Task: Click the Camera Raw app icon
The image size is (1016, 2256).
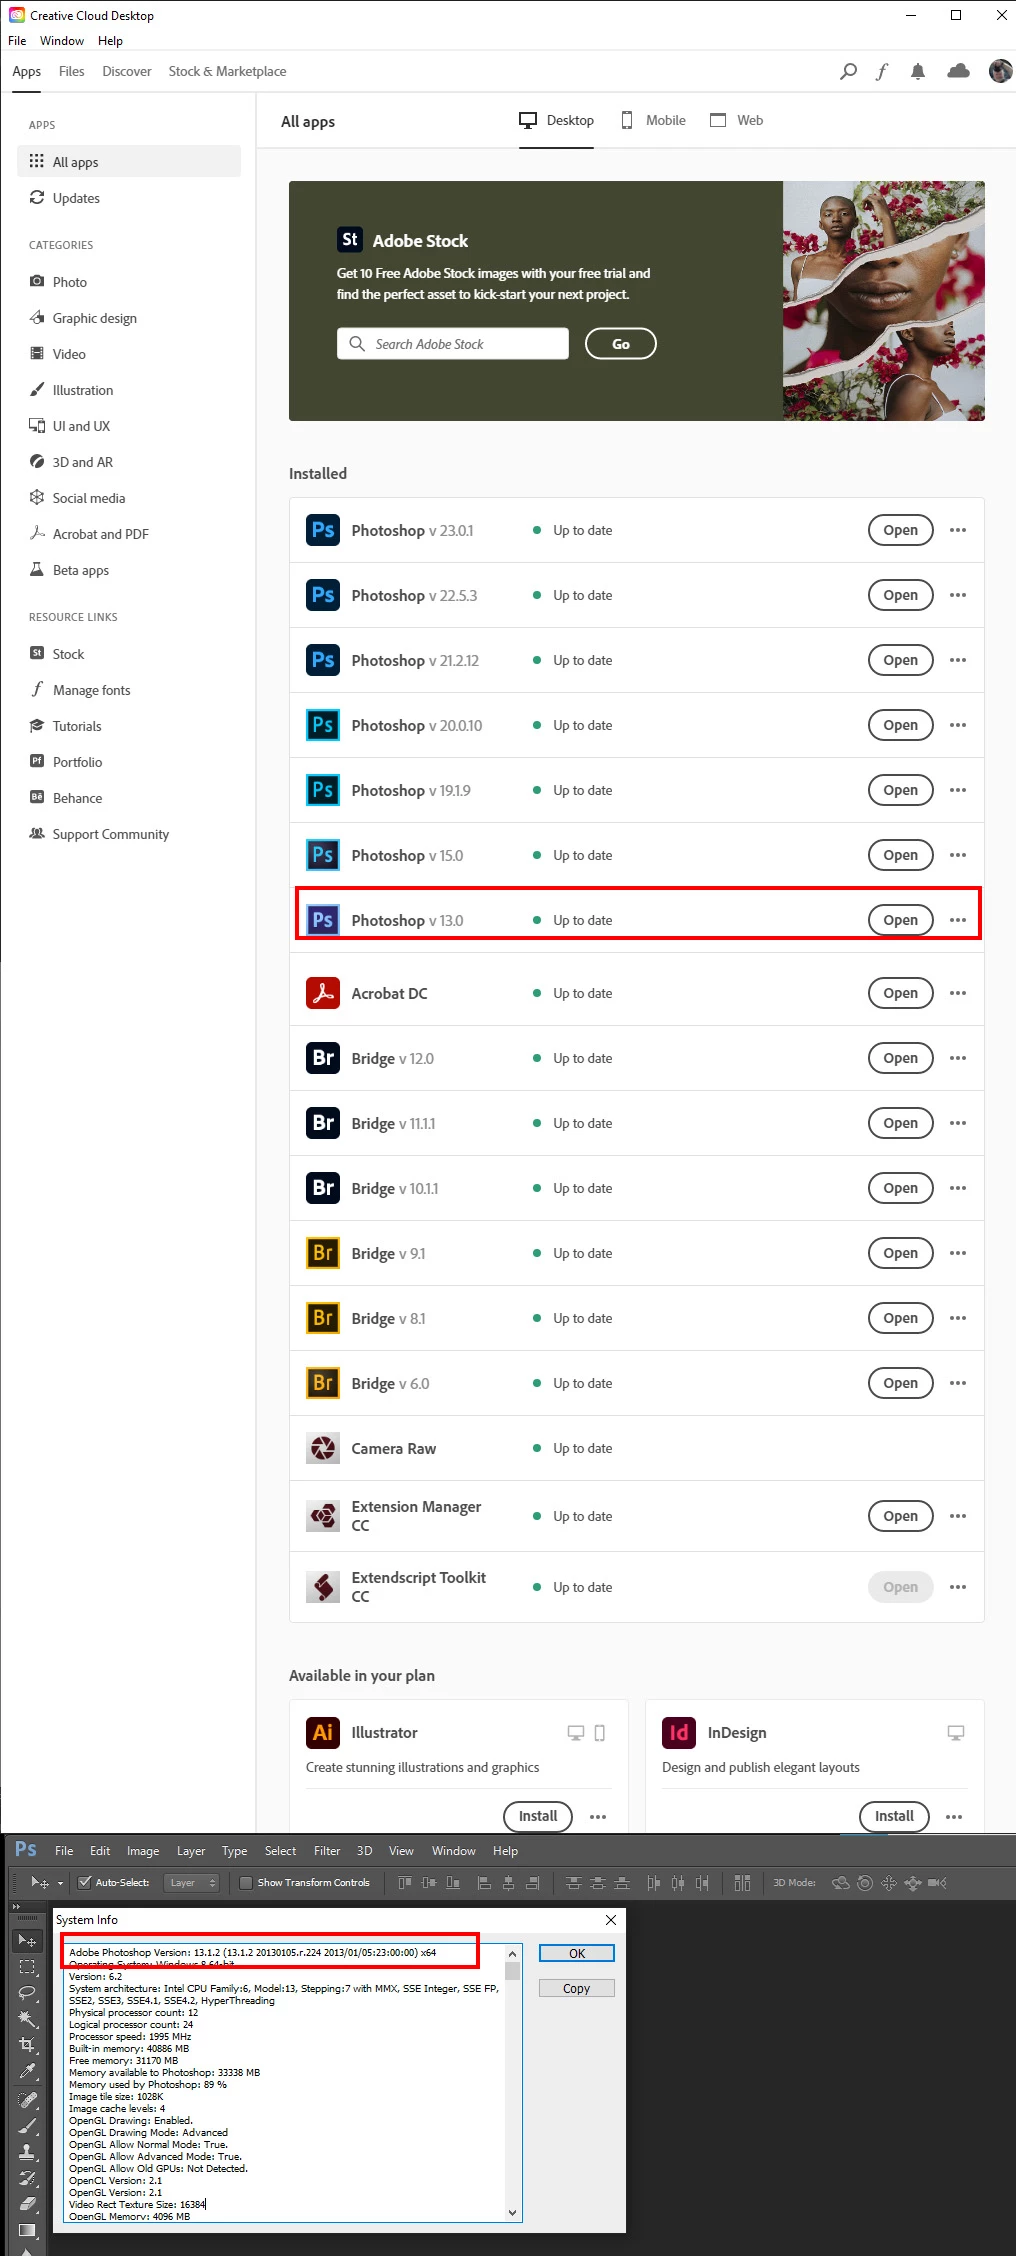Action: (x=323, y=1448)
